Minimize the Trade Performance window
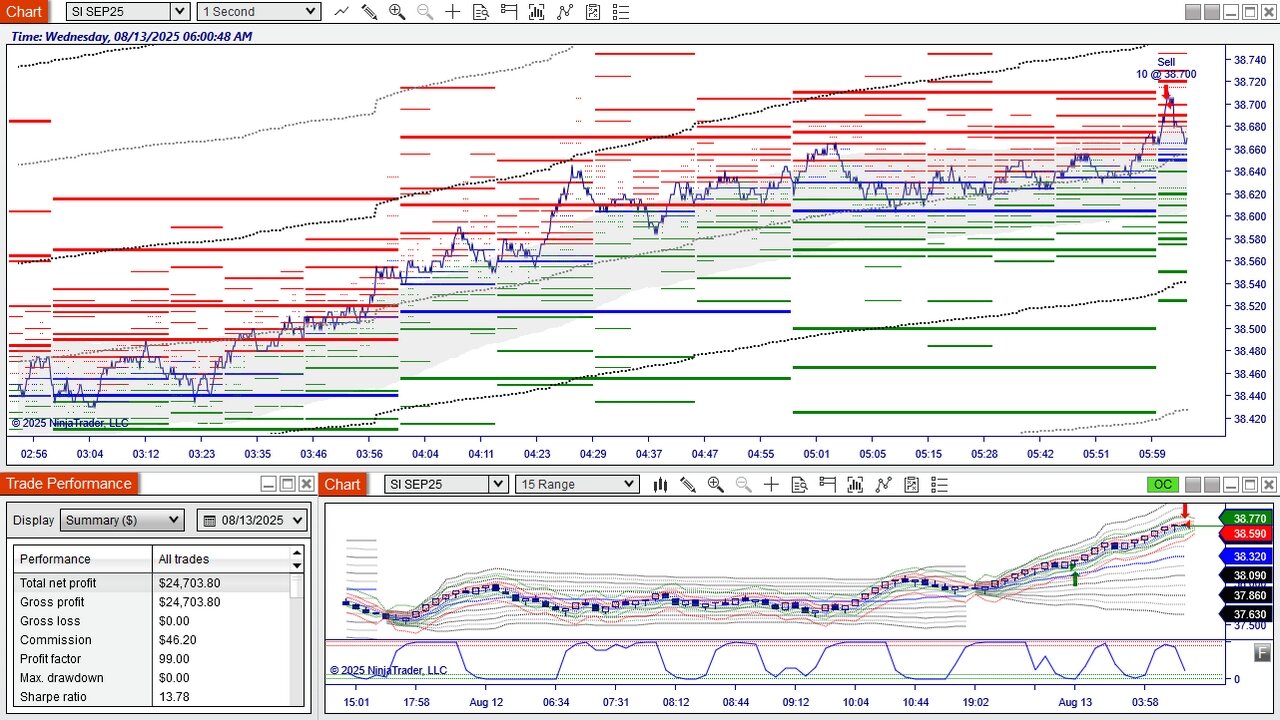This screenshot has width=1280, height=720. tap(268, 484)
